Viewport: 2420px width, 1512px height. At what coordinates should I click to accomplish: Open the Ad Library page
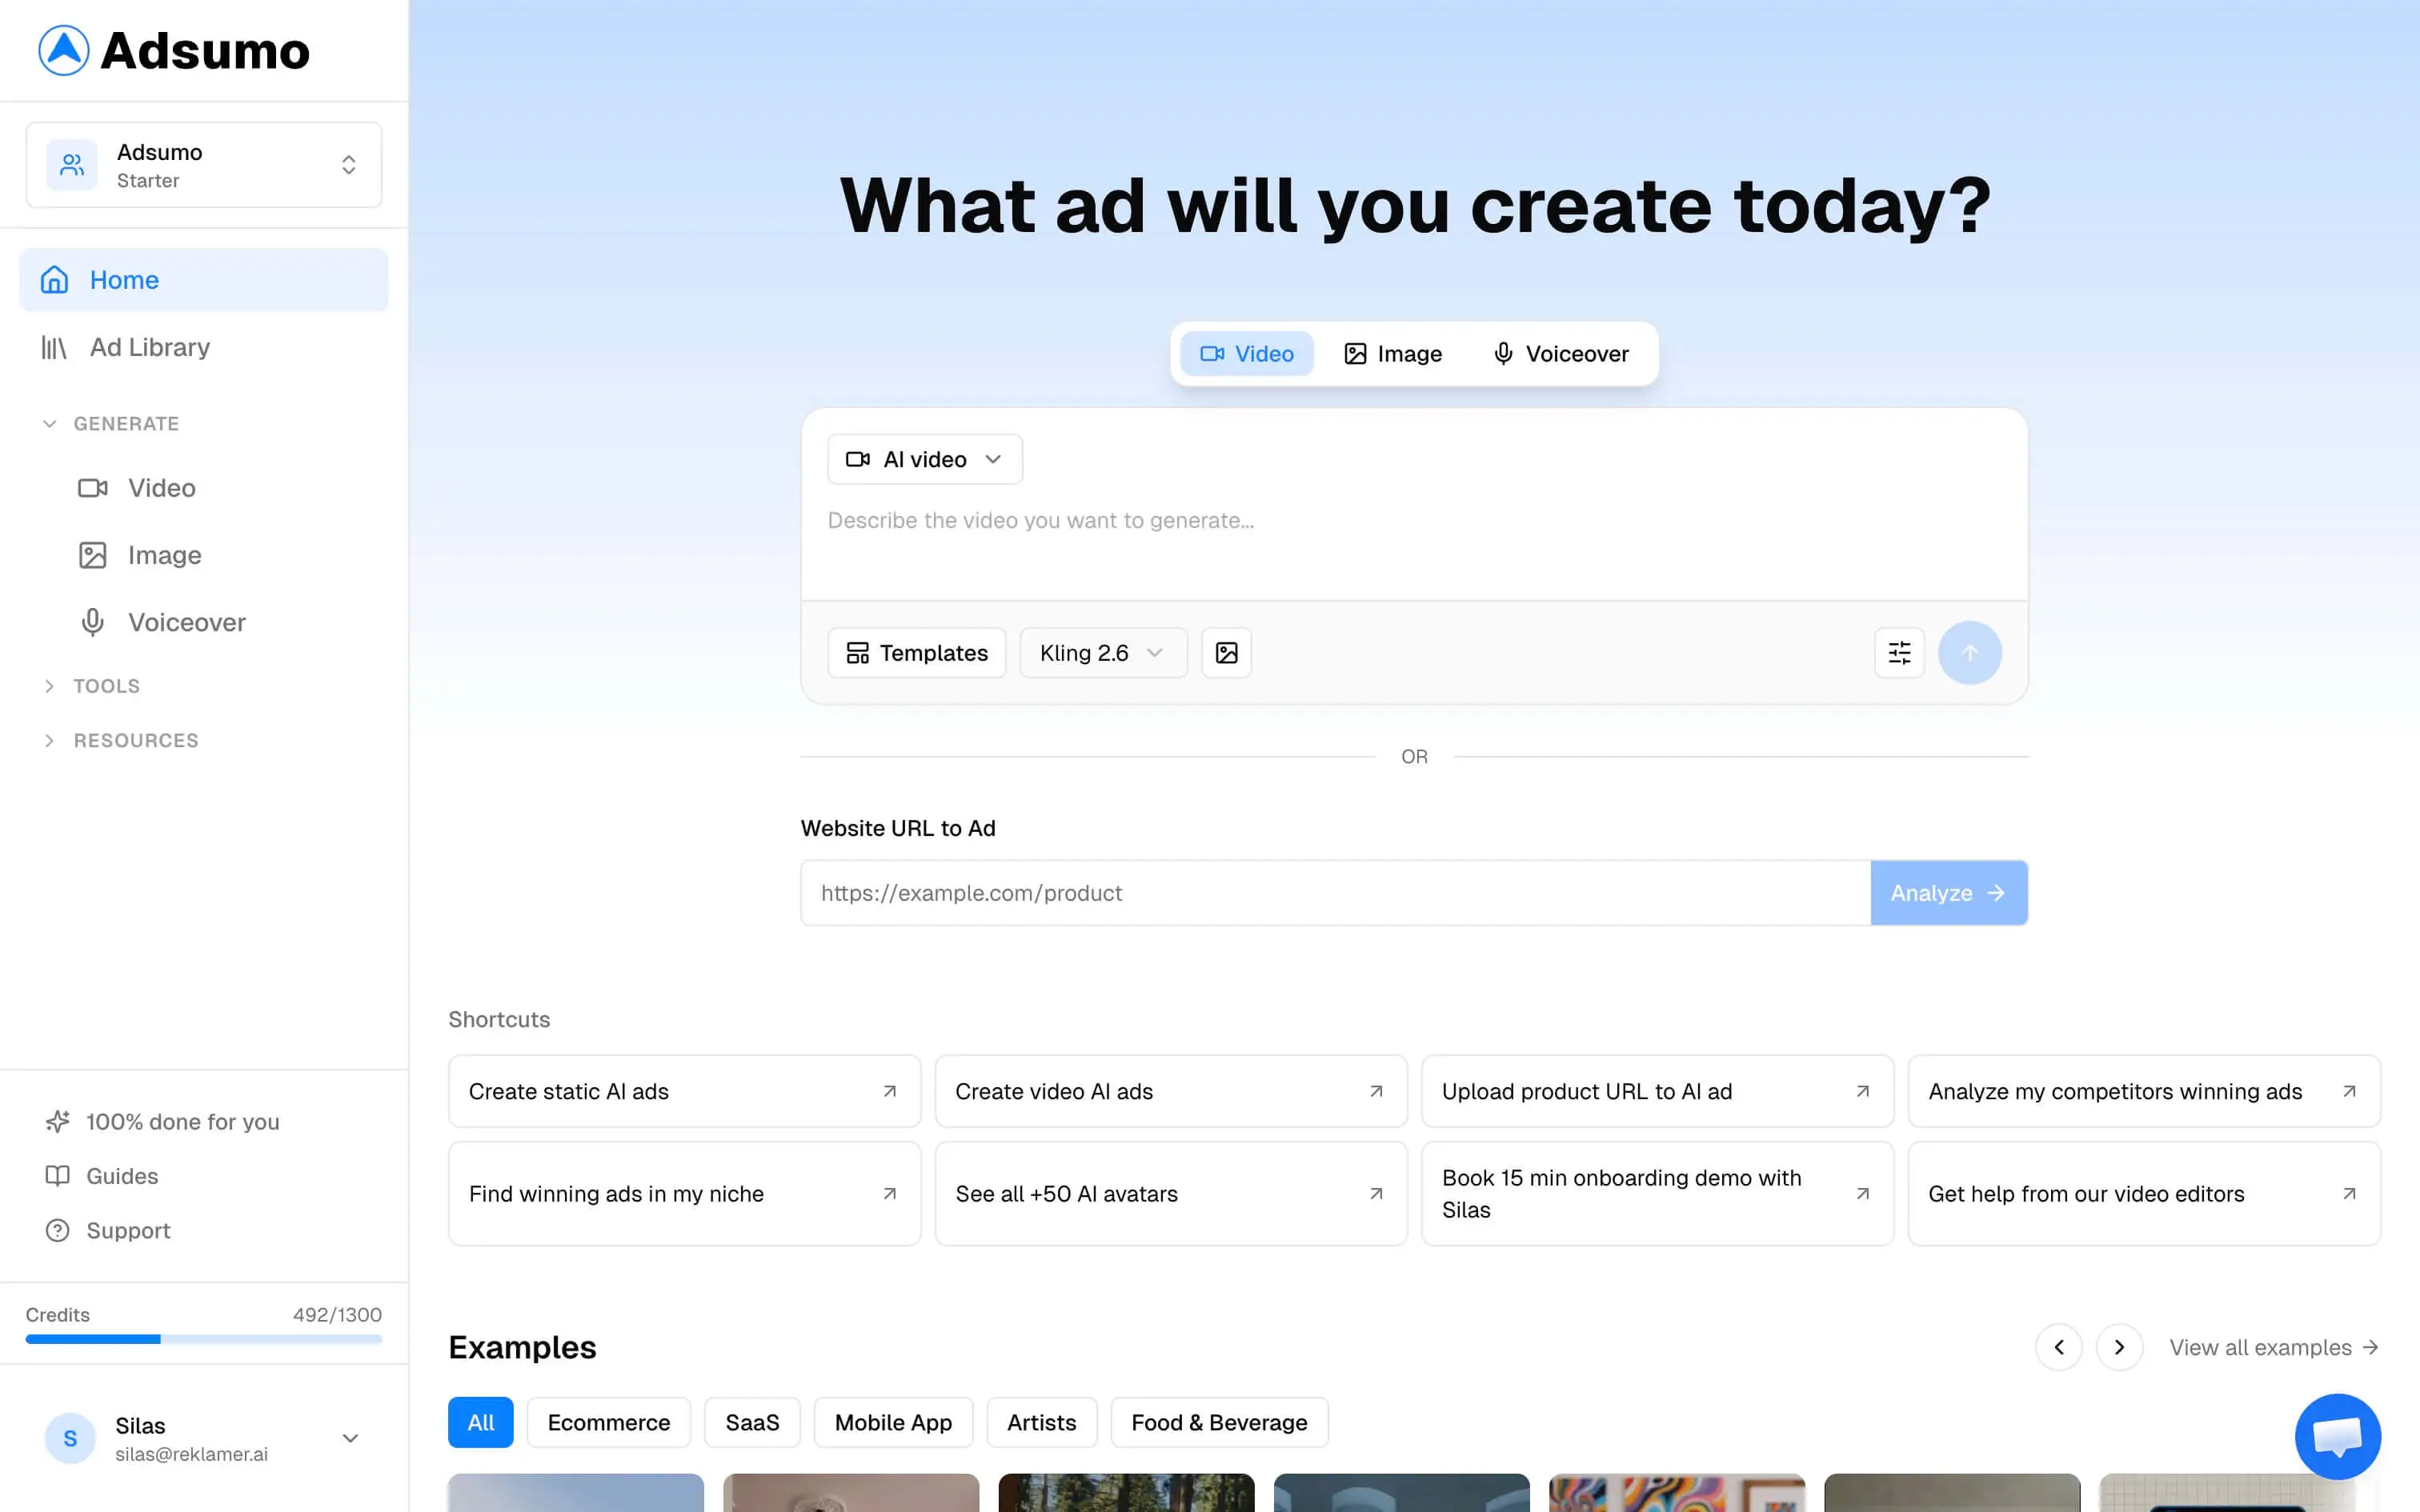click(x=149, y=347)
